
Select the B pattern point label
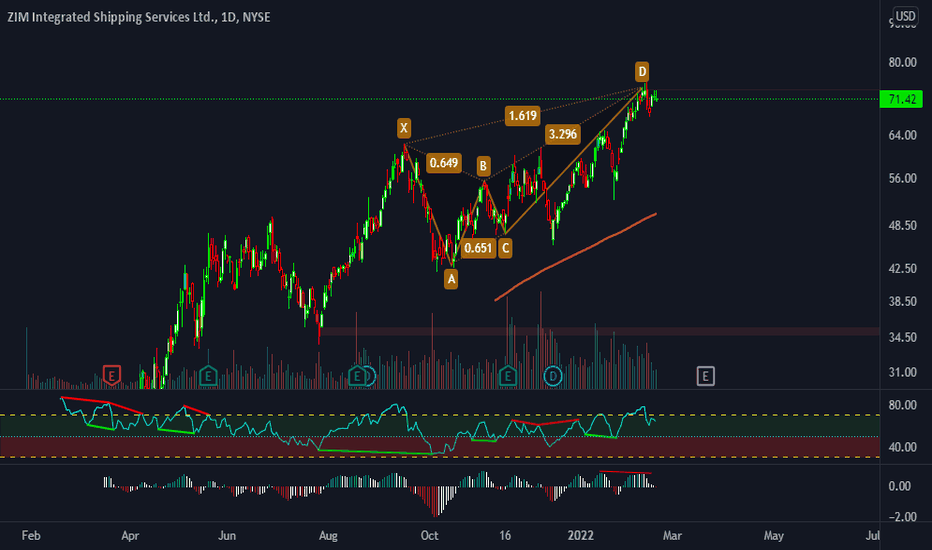483,166
